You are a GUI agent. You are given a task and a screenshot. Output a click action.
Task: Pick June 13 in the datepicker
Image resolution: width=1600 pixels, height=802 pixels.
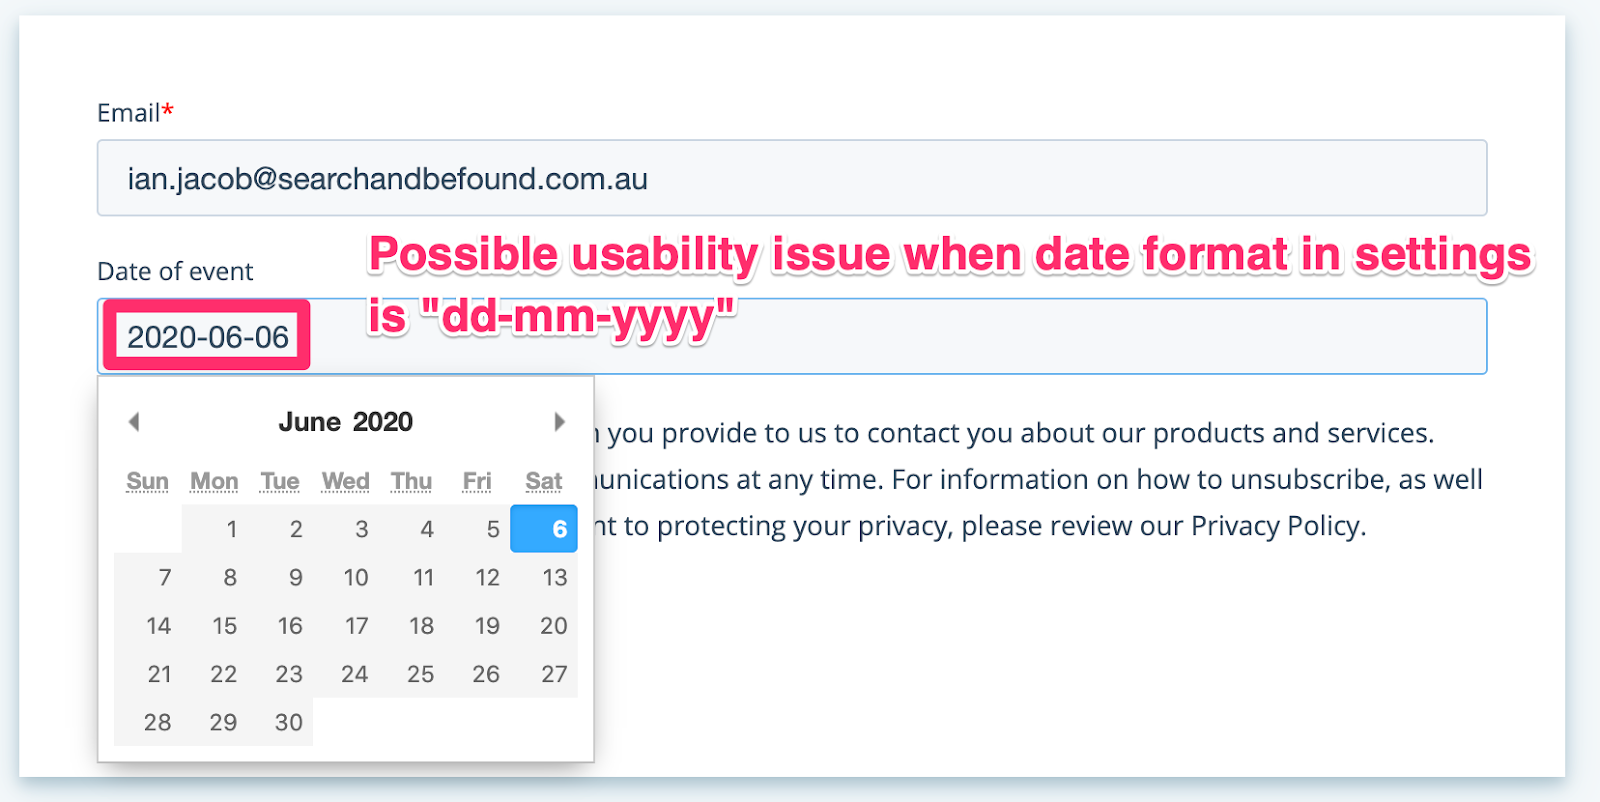(554, 578)
